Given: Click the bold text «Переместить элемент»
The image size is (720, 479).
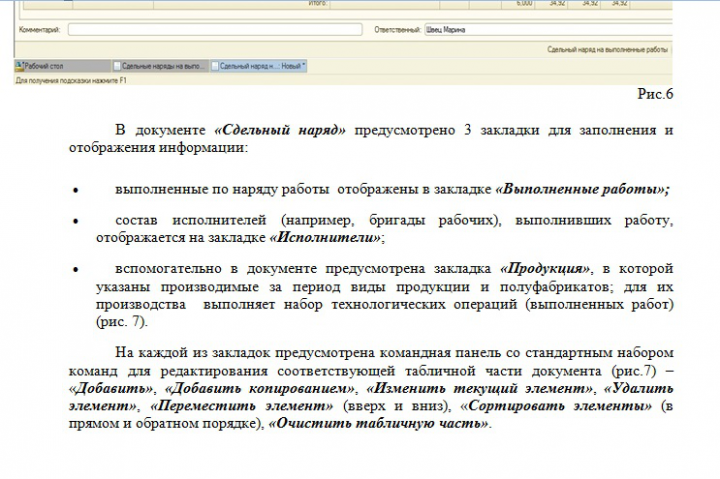Looking at the screenshot, I should 242,406.
